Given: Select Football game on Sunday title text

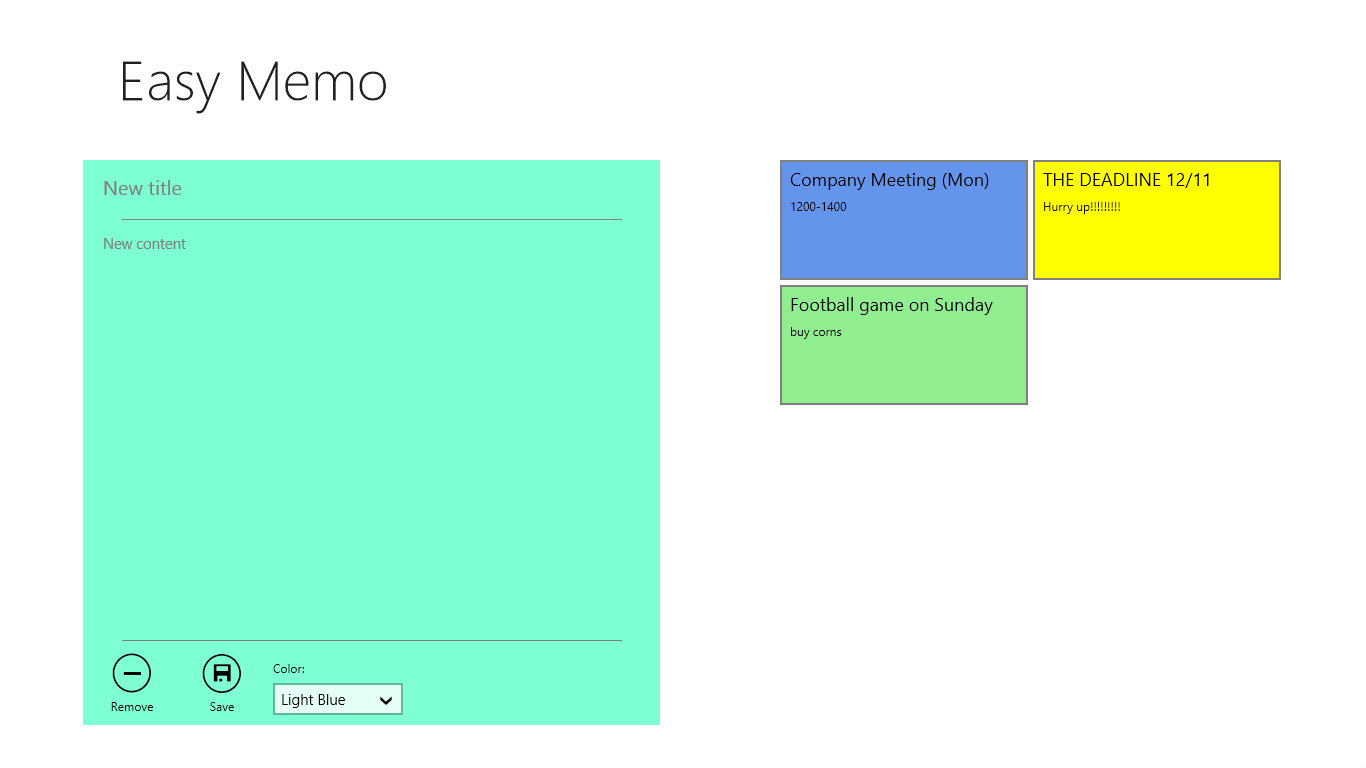Looking at the screenshot, I should click(x=891, y=305).
